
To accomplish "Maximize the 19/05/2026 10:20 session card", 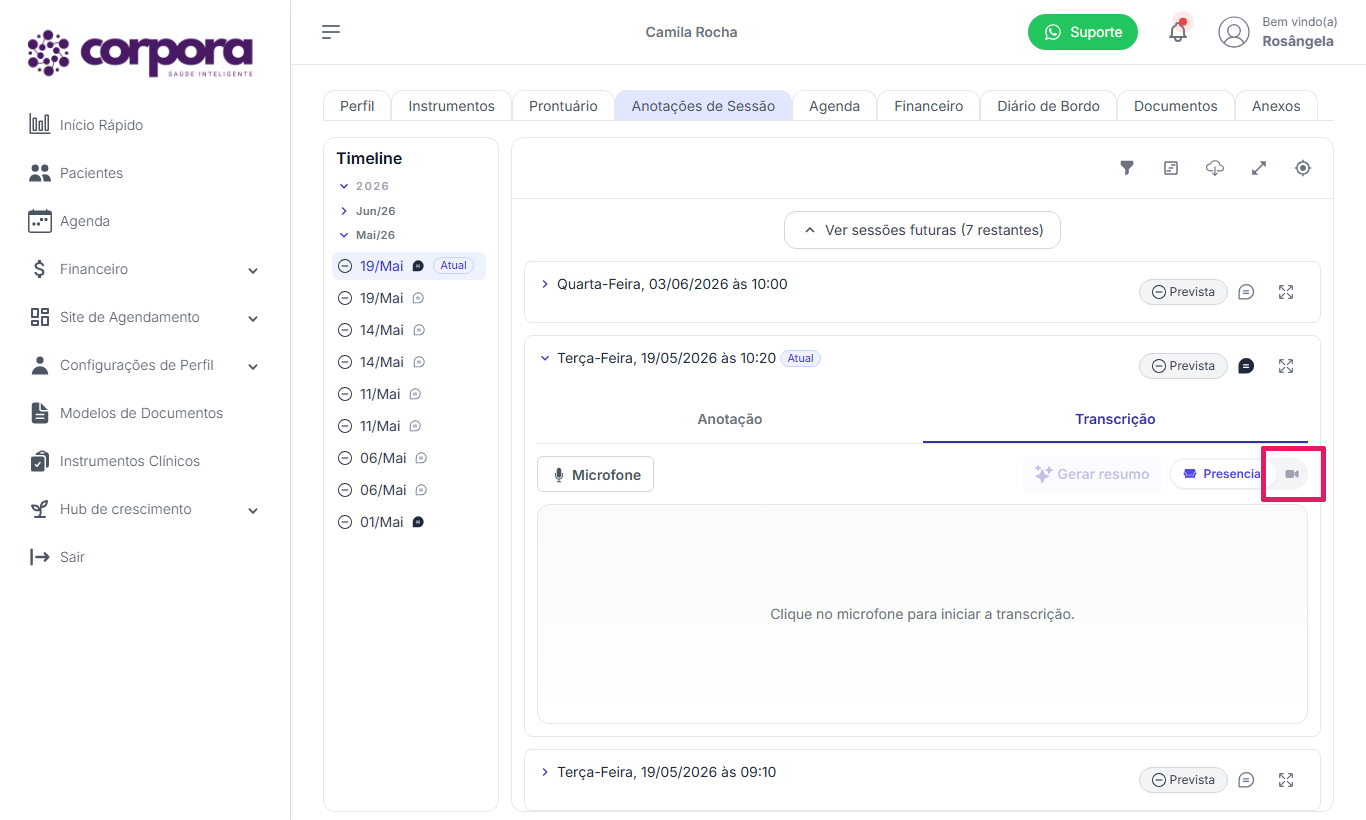I will 1286,366.
